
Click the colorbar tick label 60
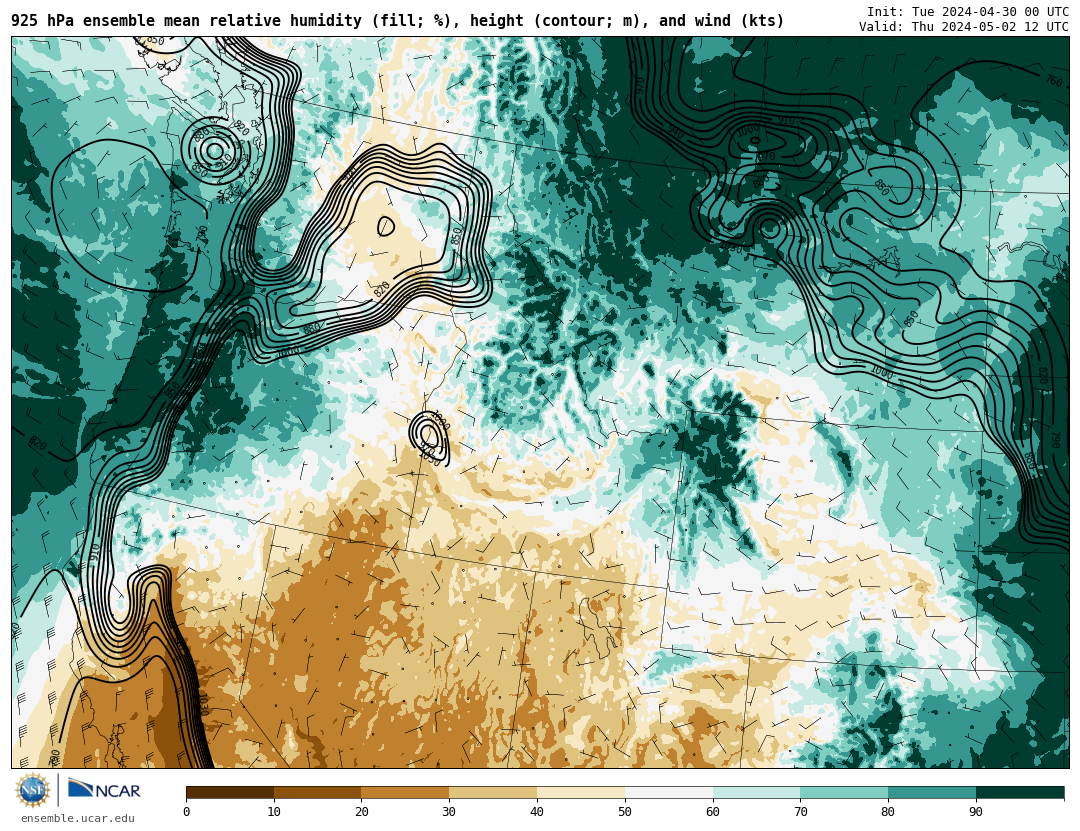tap(713, 812)
